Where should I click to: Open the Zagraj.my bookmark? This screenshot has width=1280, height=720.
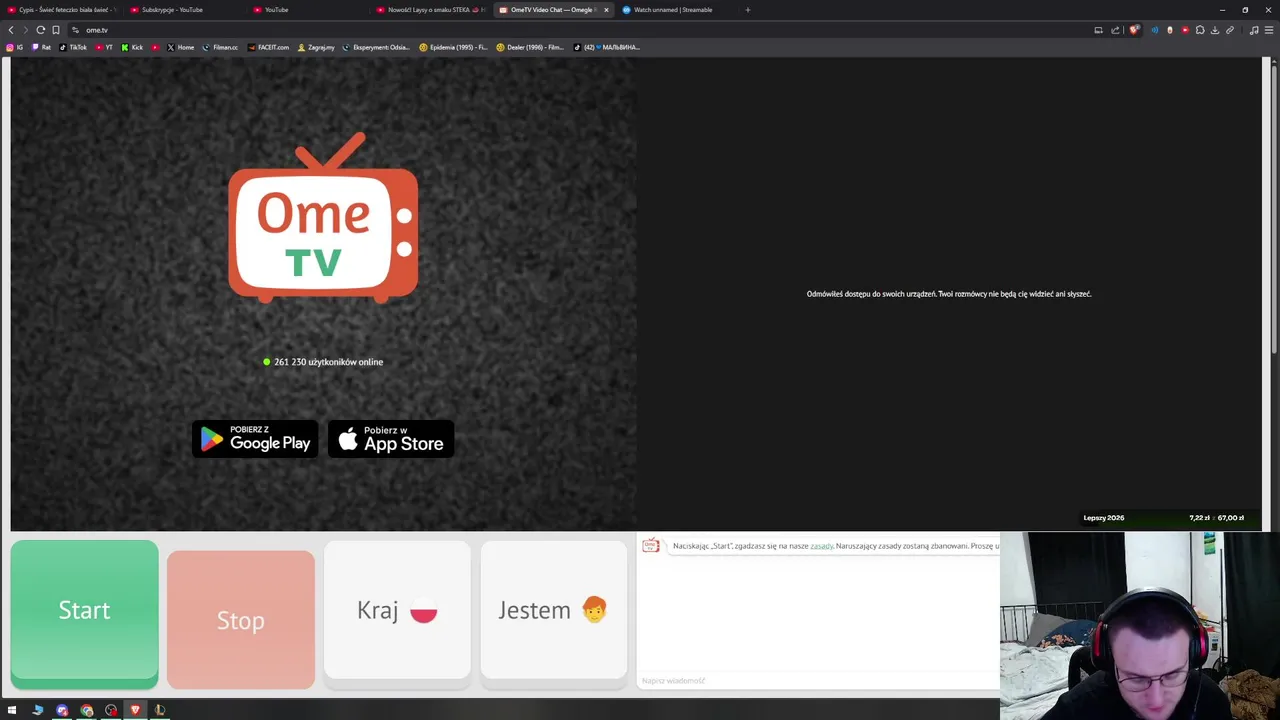[316, 47]
